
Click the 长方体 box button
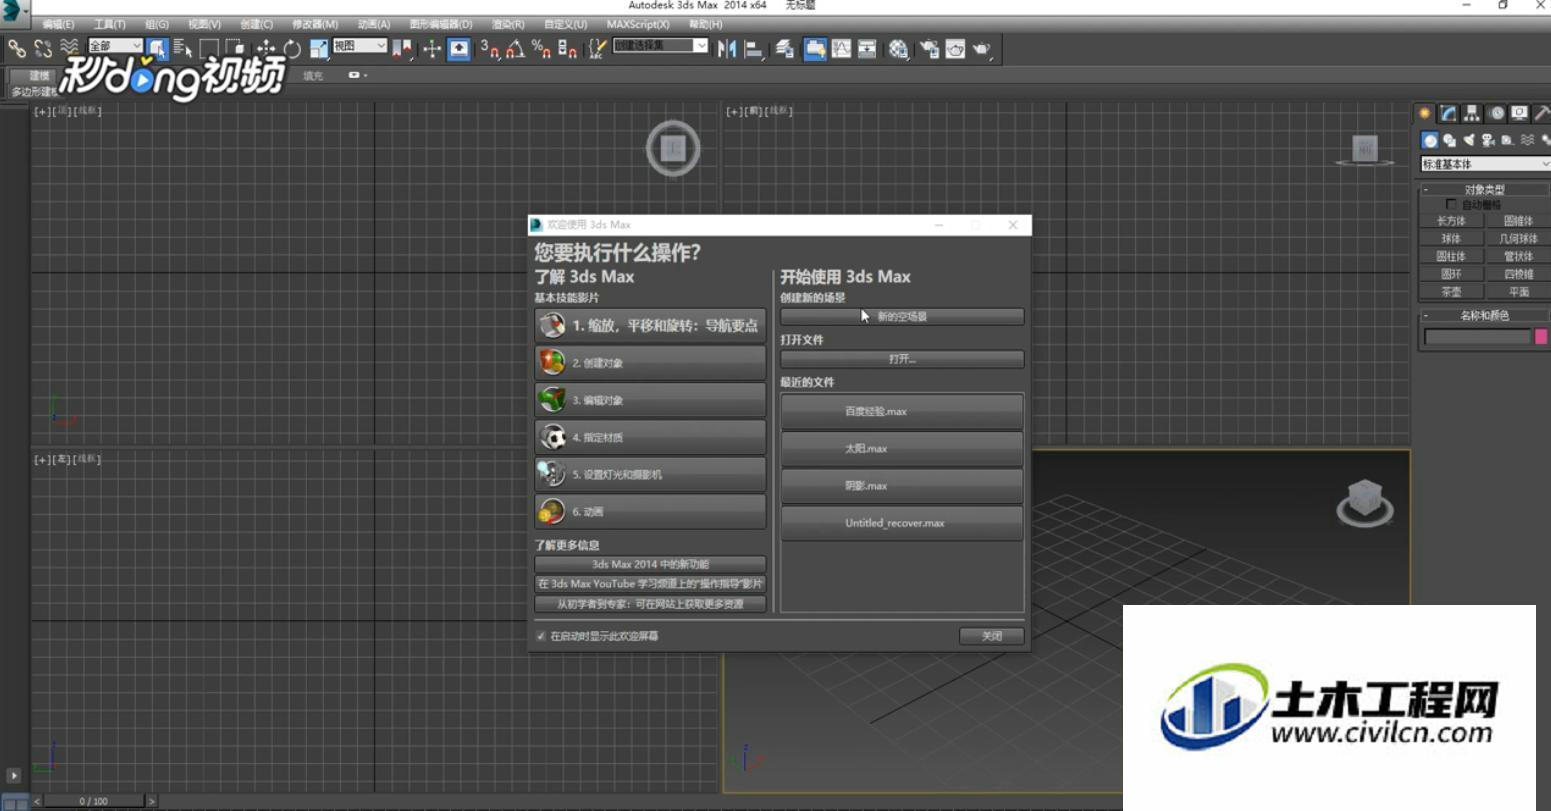coord(1451,221)
